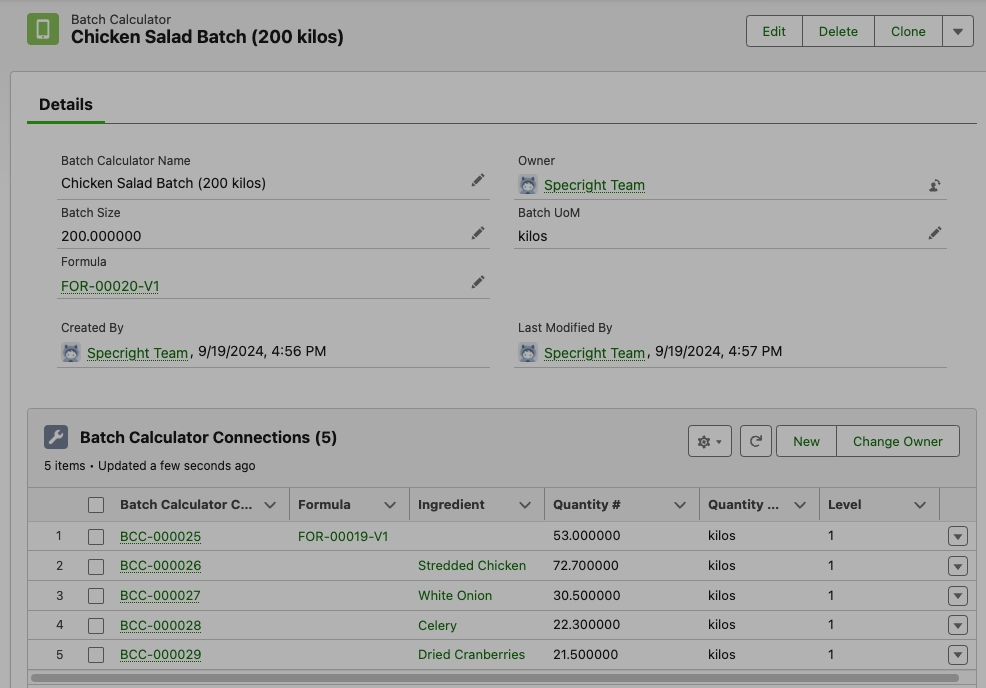Edit Batch Size pencil icon
The height and width of the screenshot is (688, 986).
coord(478,233)
